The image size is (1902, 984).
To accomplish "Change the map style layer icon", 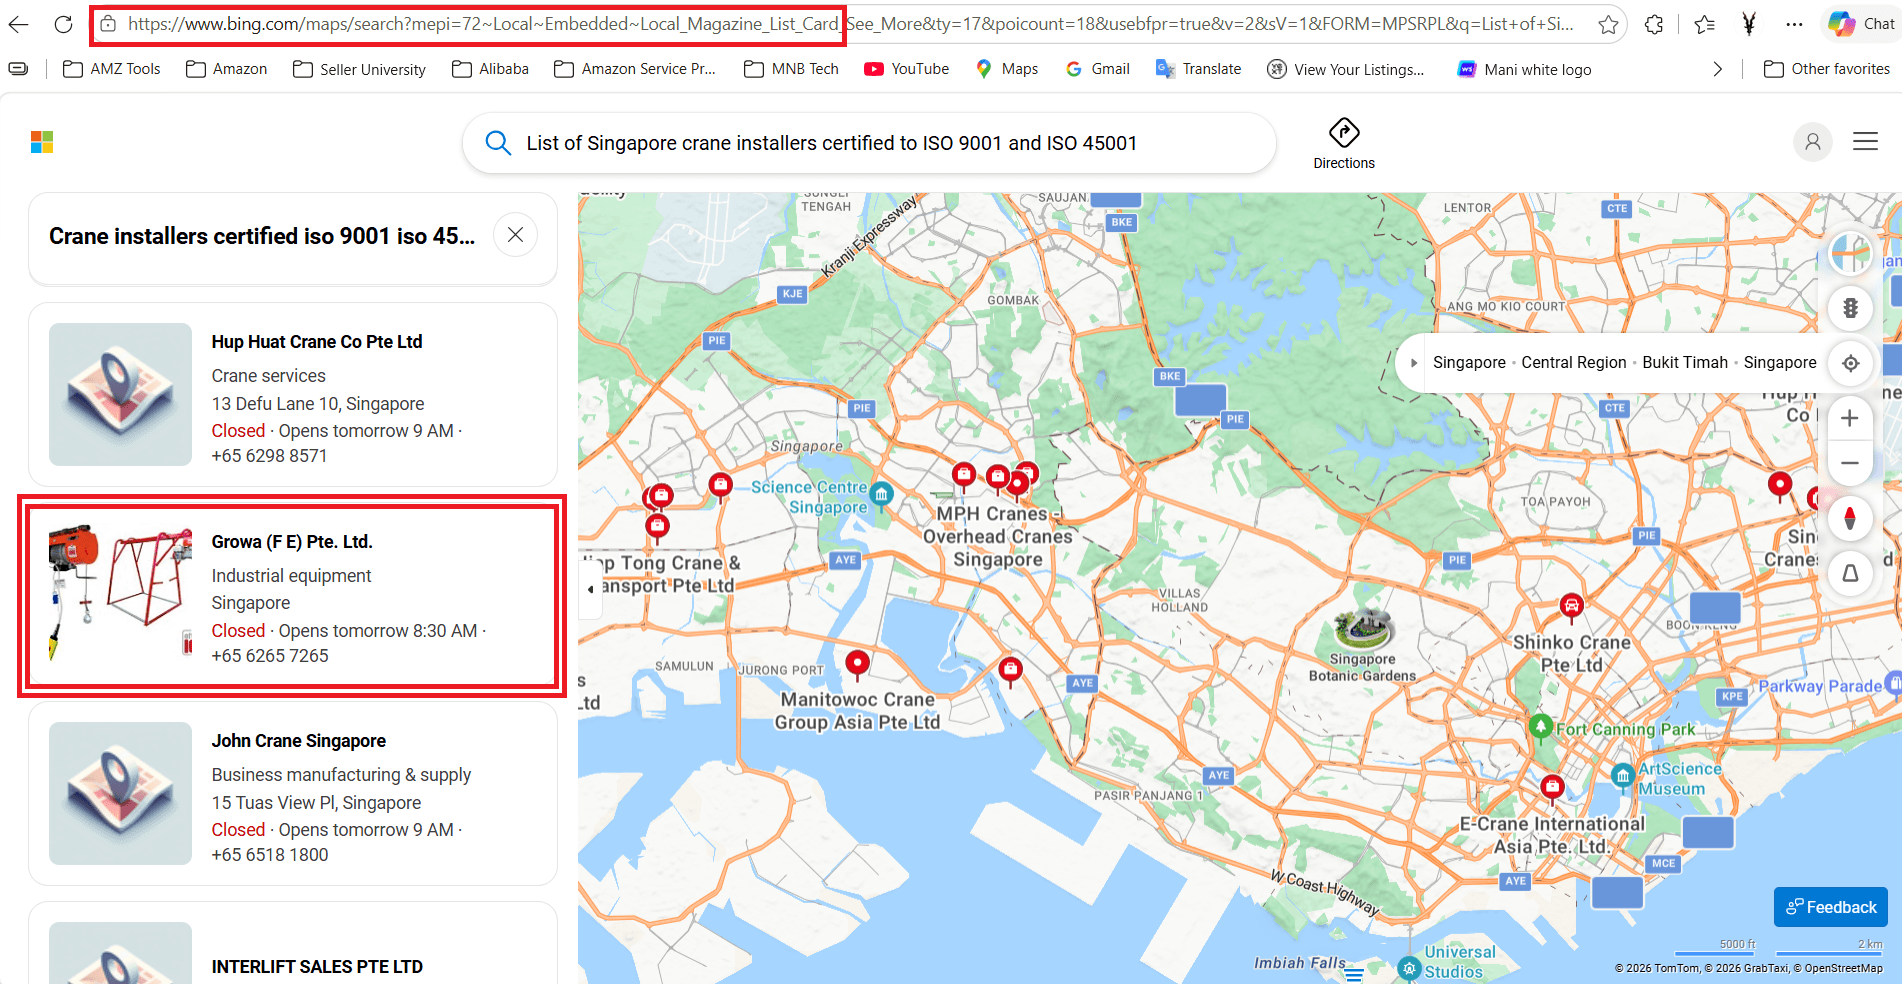I will coord(1850,254).
